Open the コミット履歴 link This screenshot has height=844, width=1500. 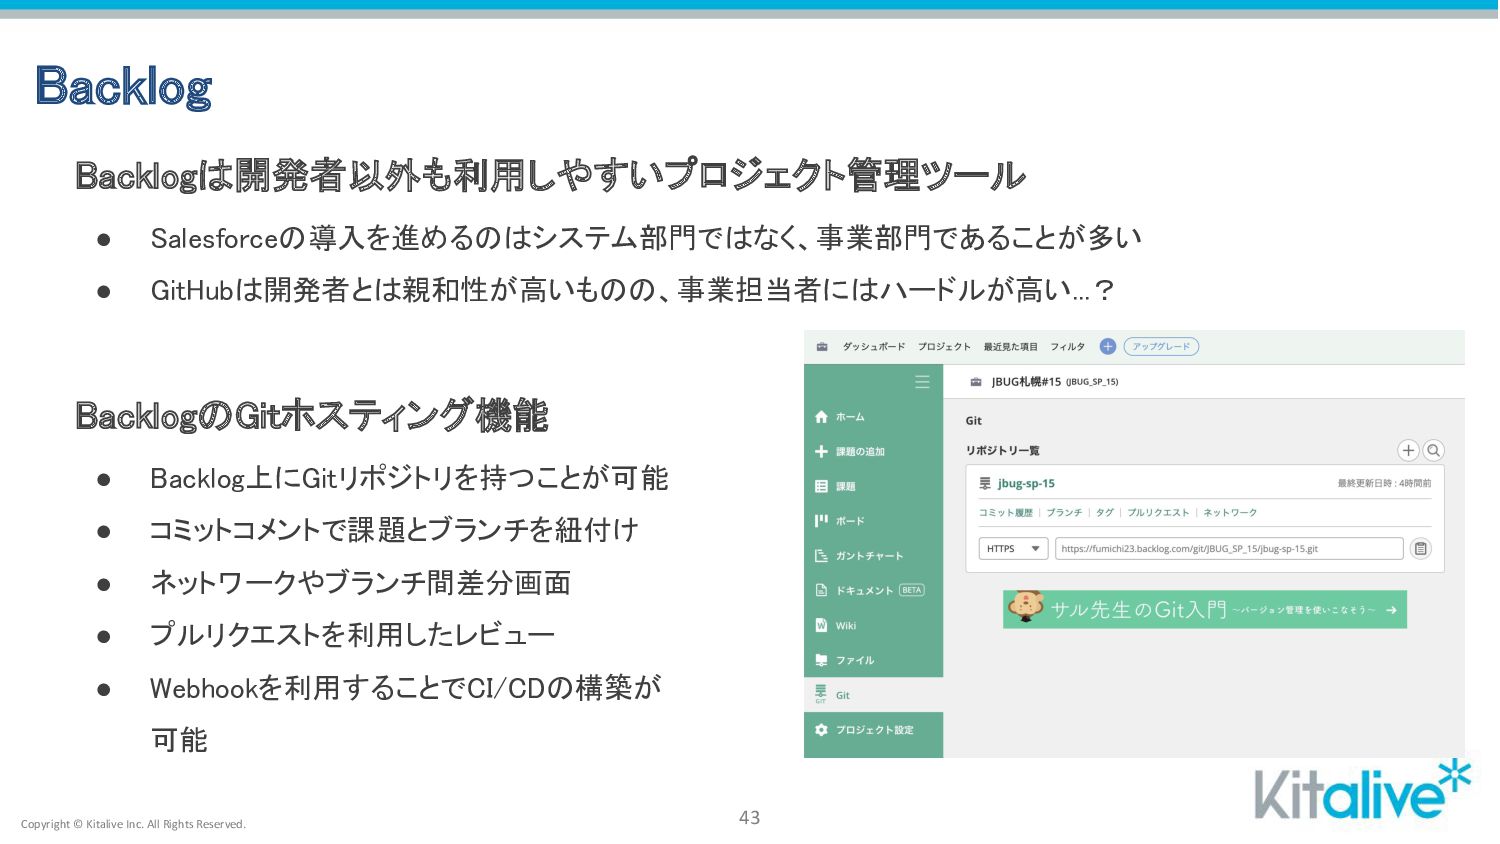coord(1005,513)
